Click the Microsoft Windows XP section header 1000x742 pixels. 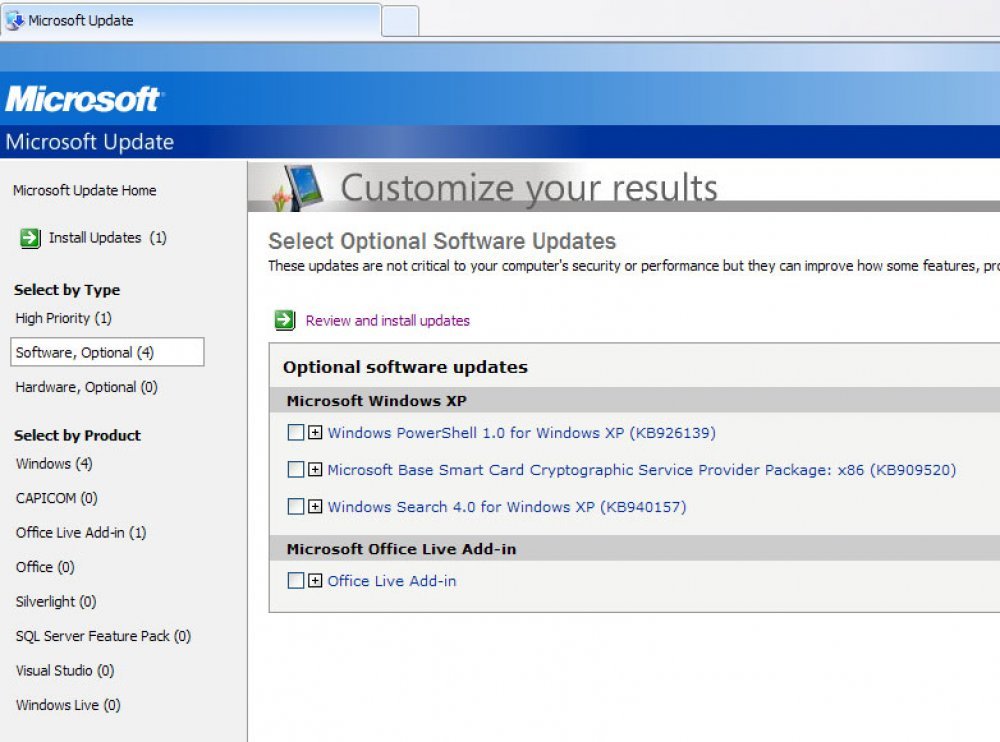pyautogui.click(x=376, y=401)
